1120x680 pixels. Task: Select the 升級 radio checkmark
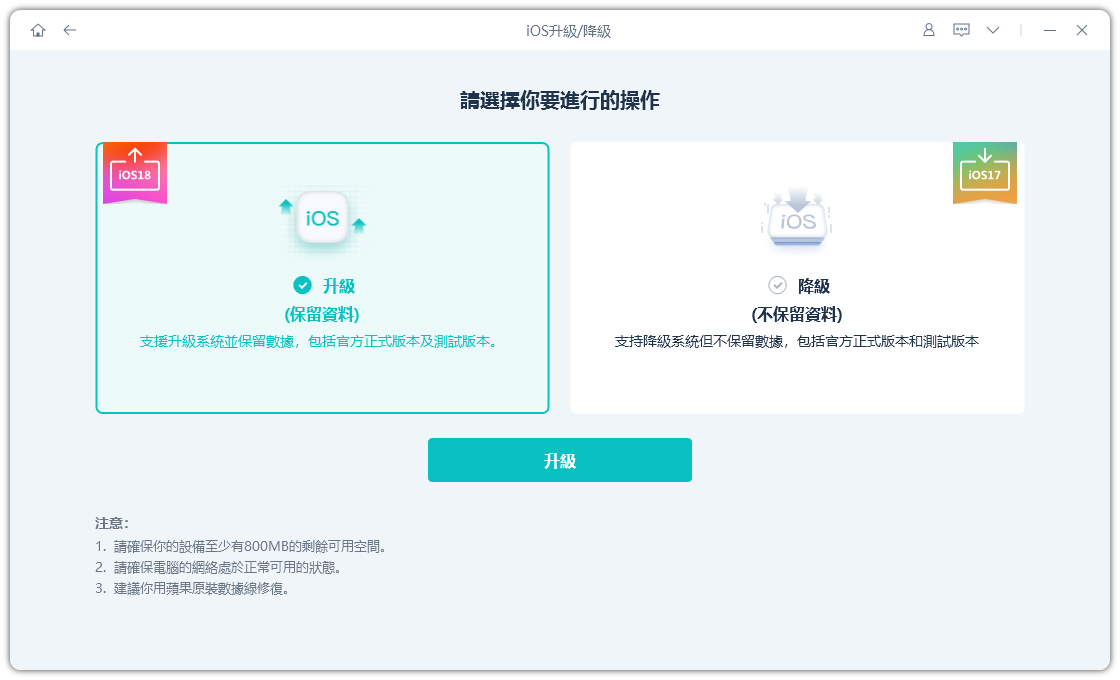[x=302, y=285]
